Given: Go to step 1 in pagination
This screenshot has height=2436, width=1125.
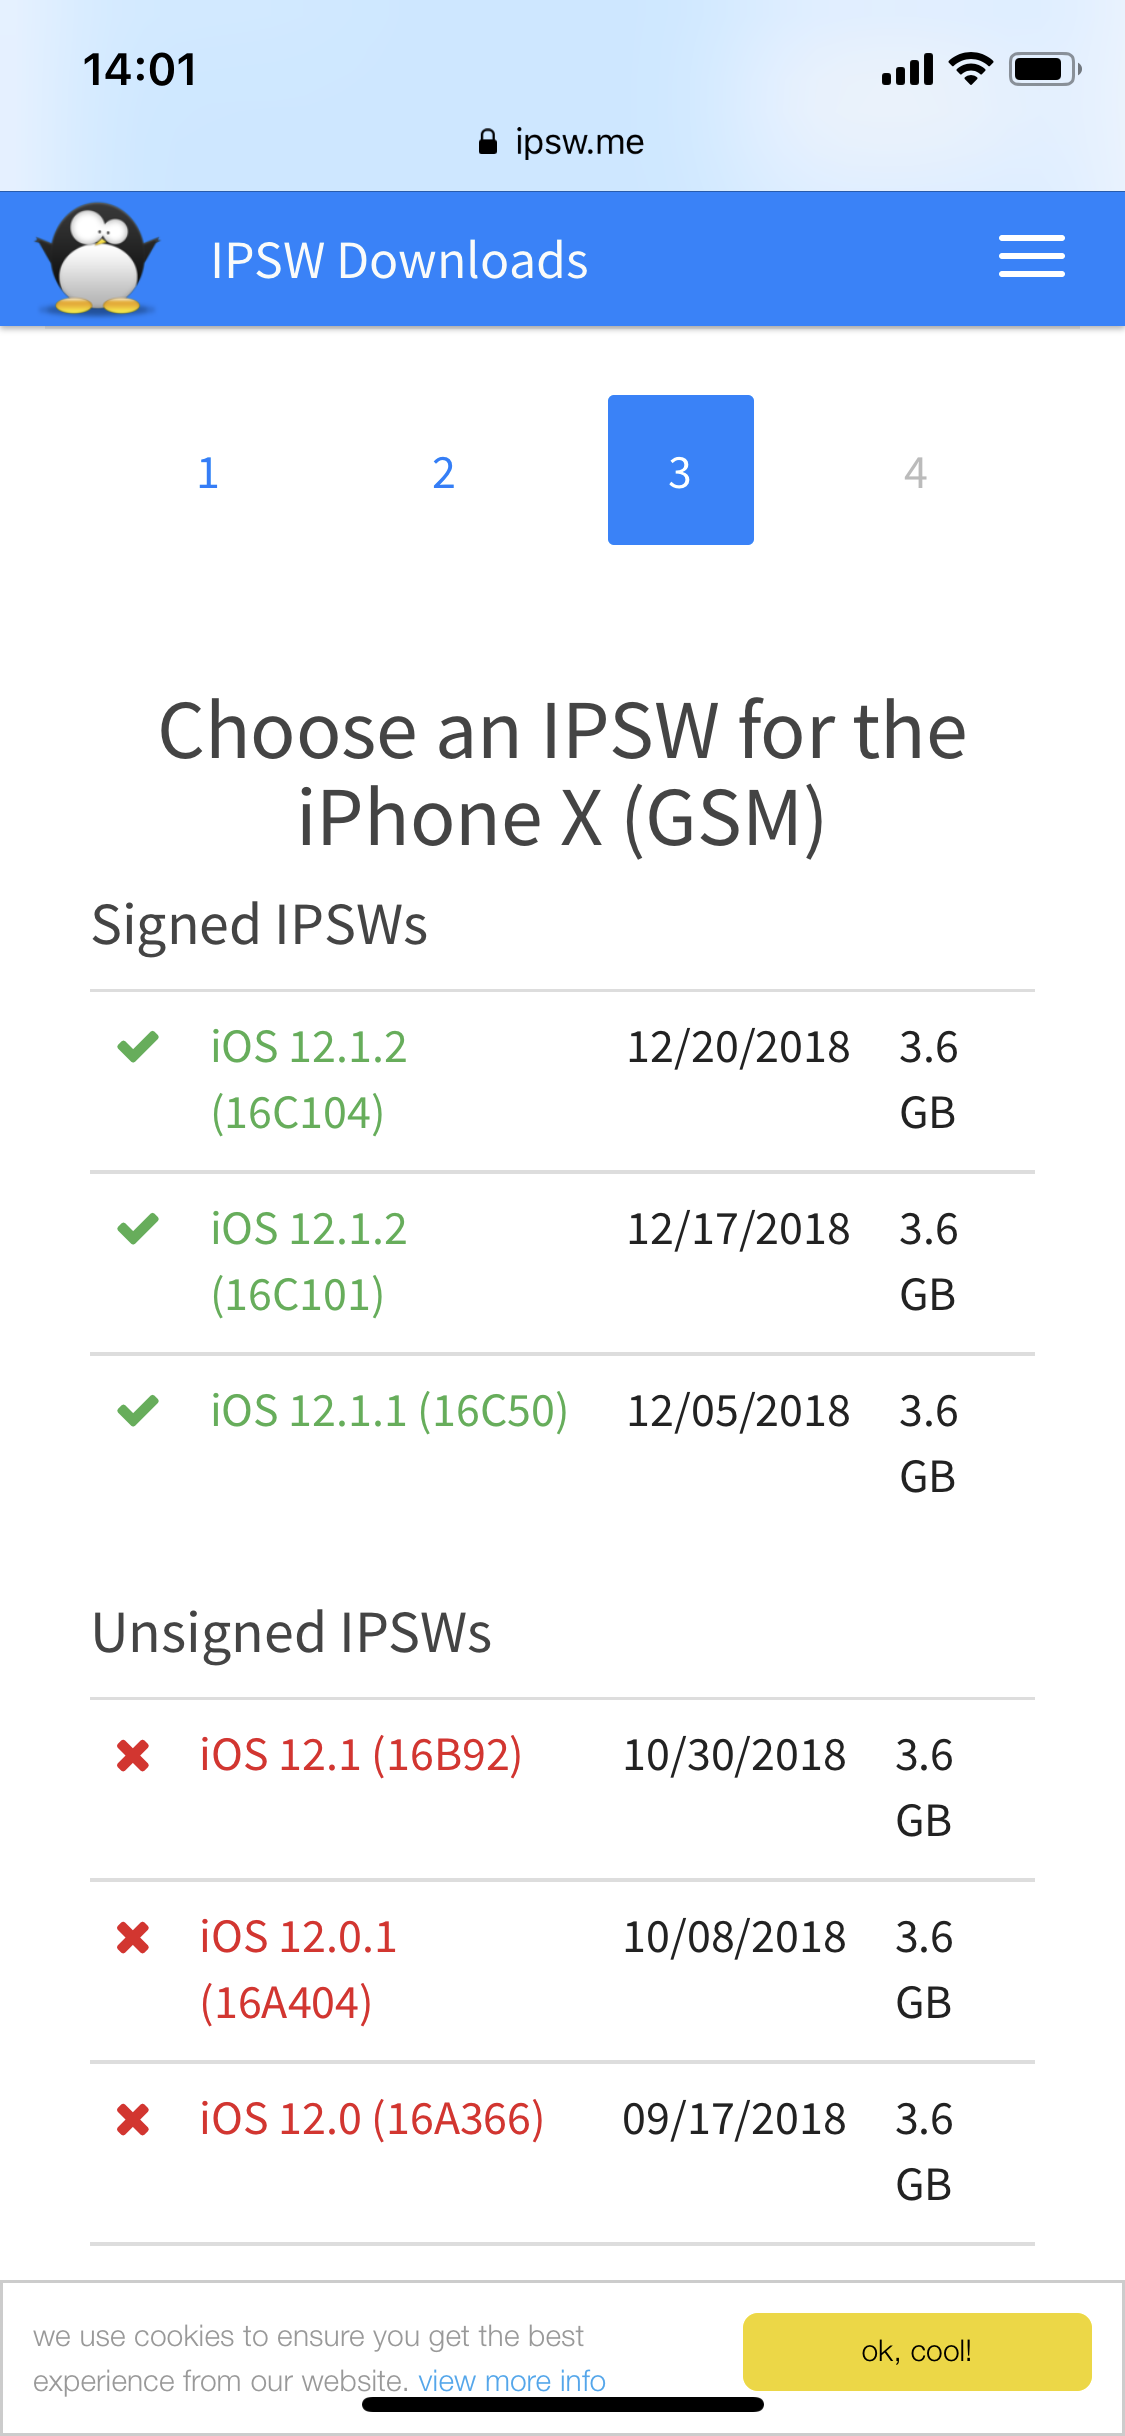Looking at the screenshot, I should [208, 472].
